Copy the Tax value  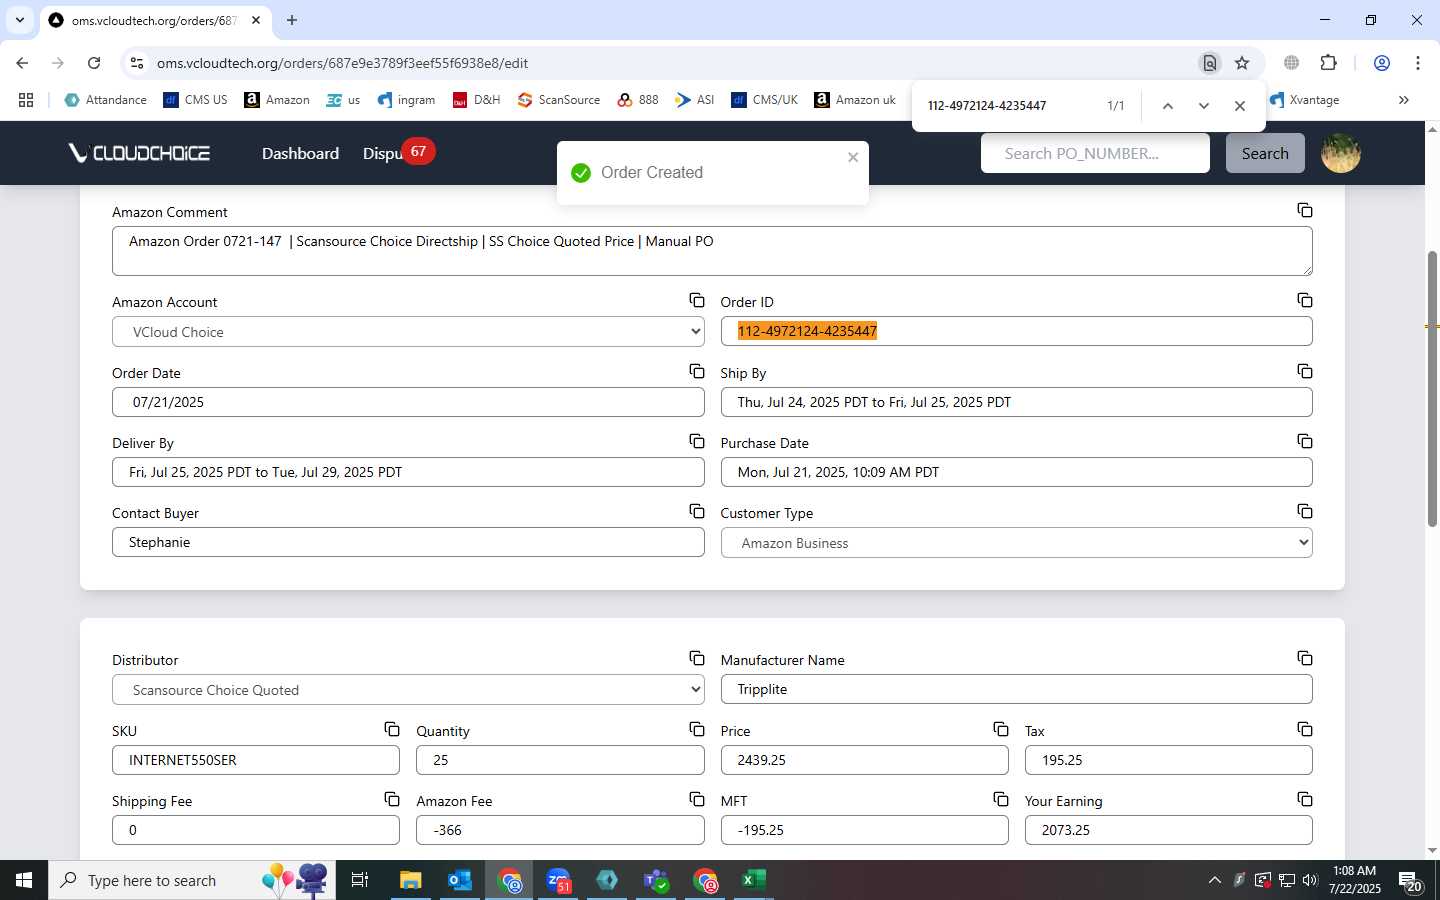coord(1305,729)
